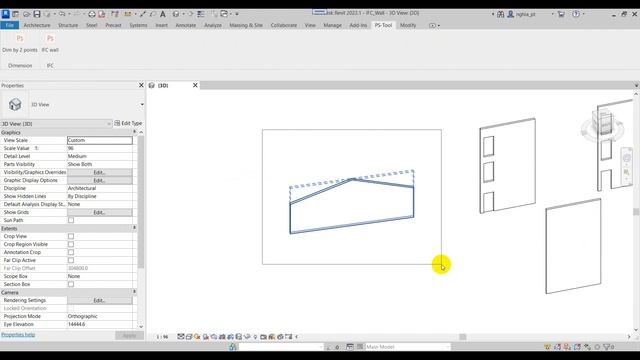Viewport: 640px width, 360px height.
Task: Click Edit for Visibility/Graphics Overrides
Action: [x=100, y=172]
